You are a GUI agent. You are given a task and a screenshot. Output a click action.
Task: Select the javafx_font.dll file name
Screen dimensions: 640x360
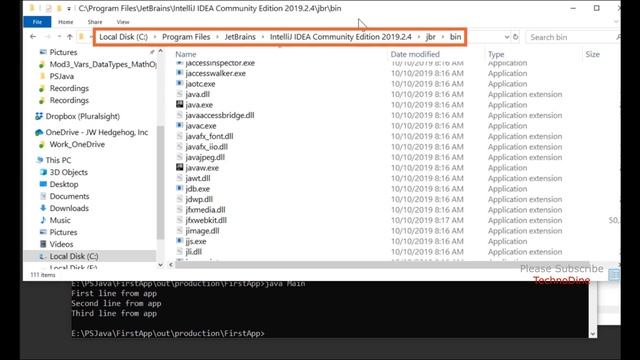coord(209,136)
